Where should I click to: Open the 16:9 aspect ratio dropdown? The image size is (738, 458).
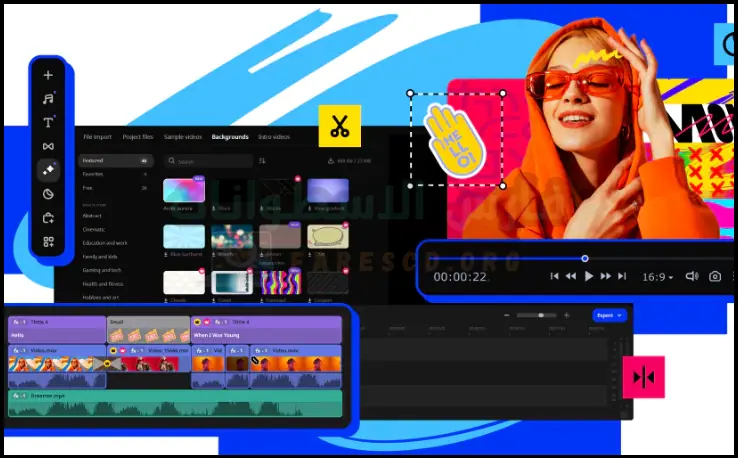tap(657, 277)
